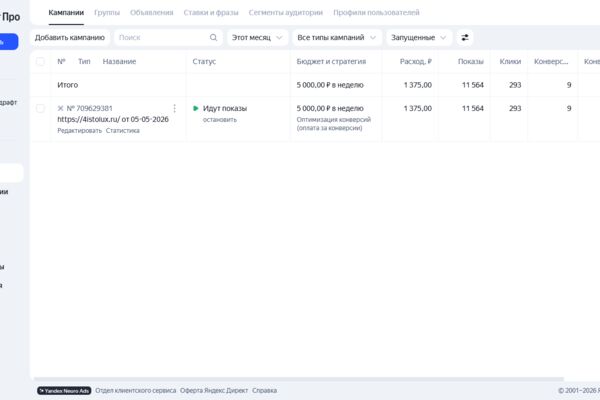600x400 pixels.
Task: Click Показы column header
Action: click(471, 61)
